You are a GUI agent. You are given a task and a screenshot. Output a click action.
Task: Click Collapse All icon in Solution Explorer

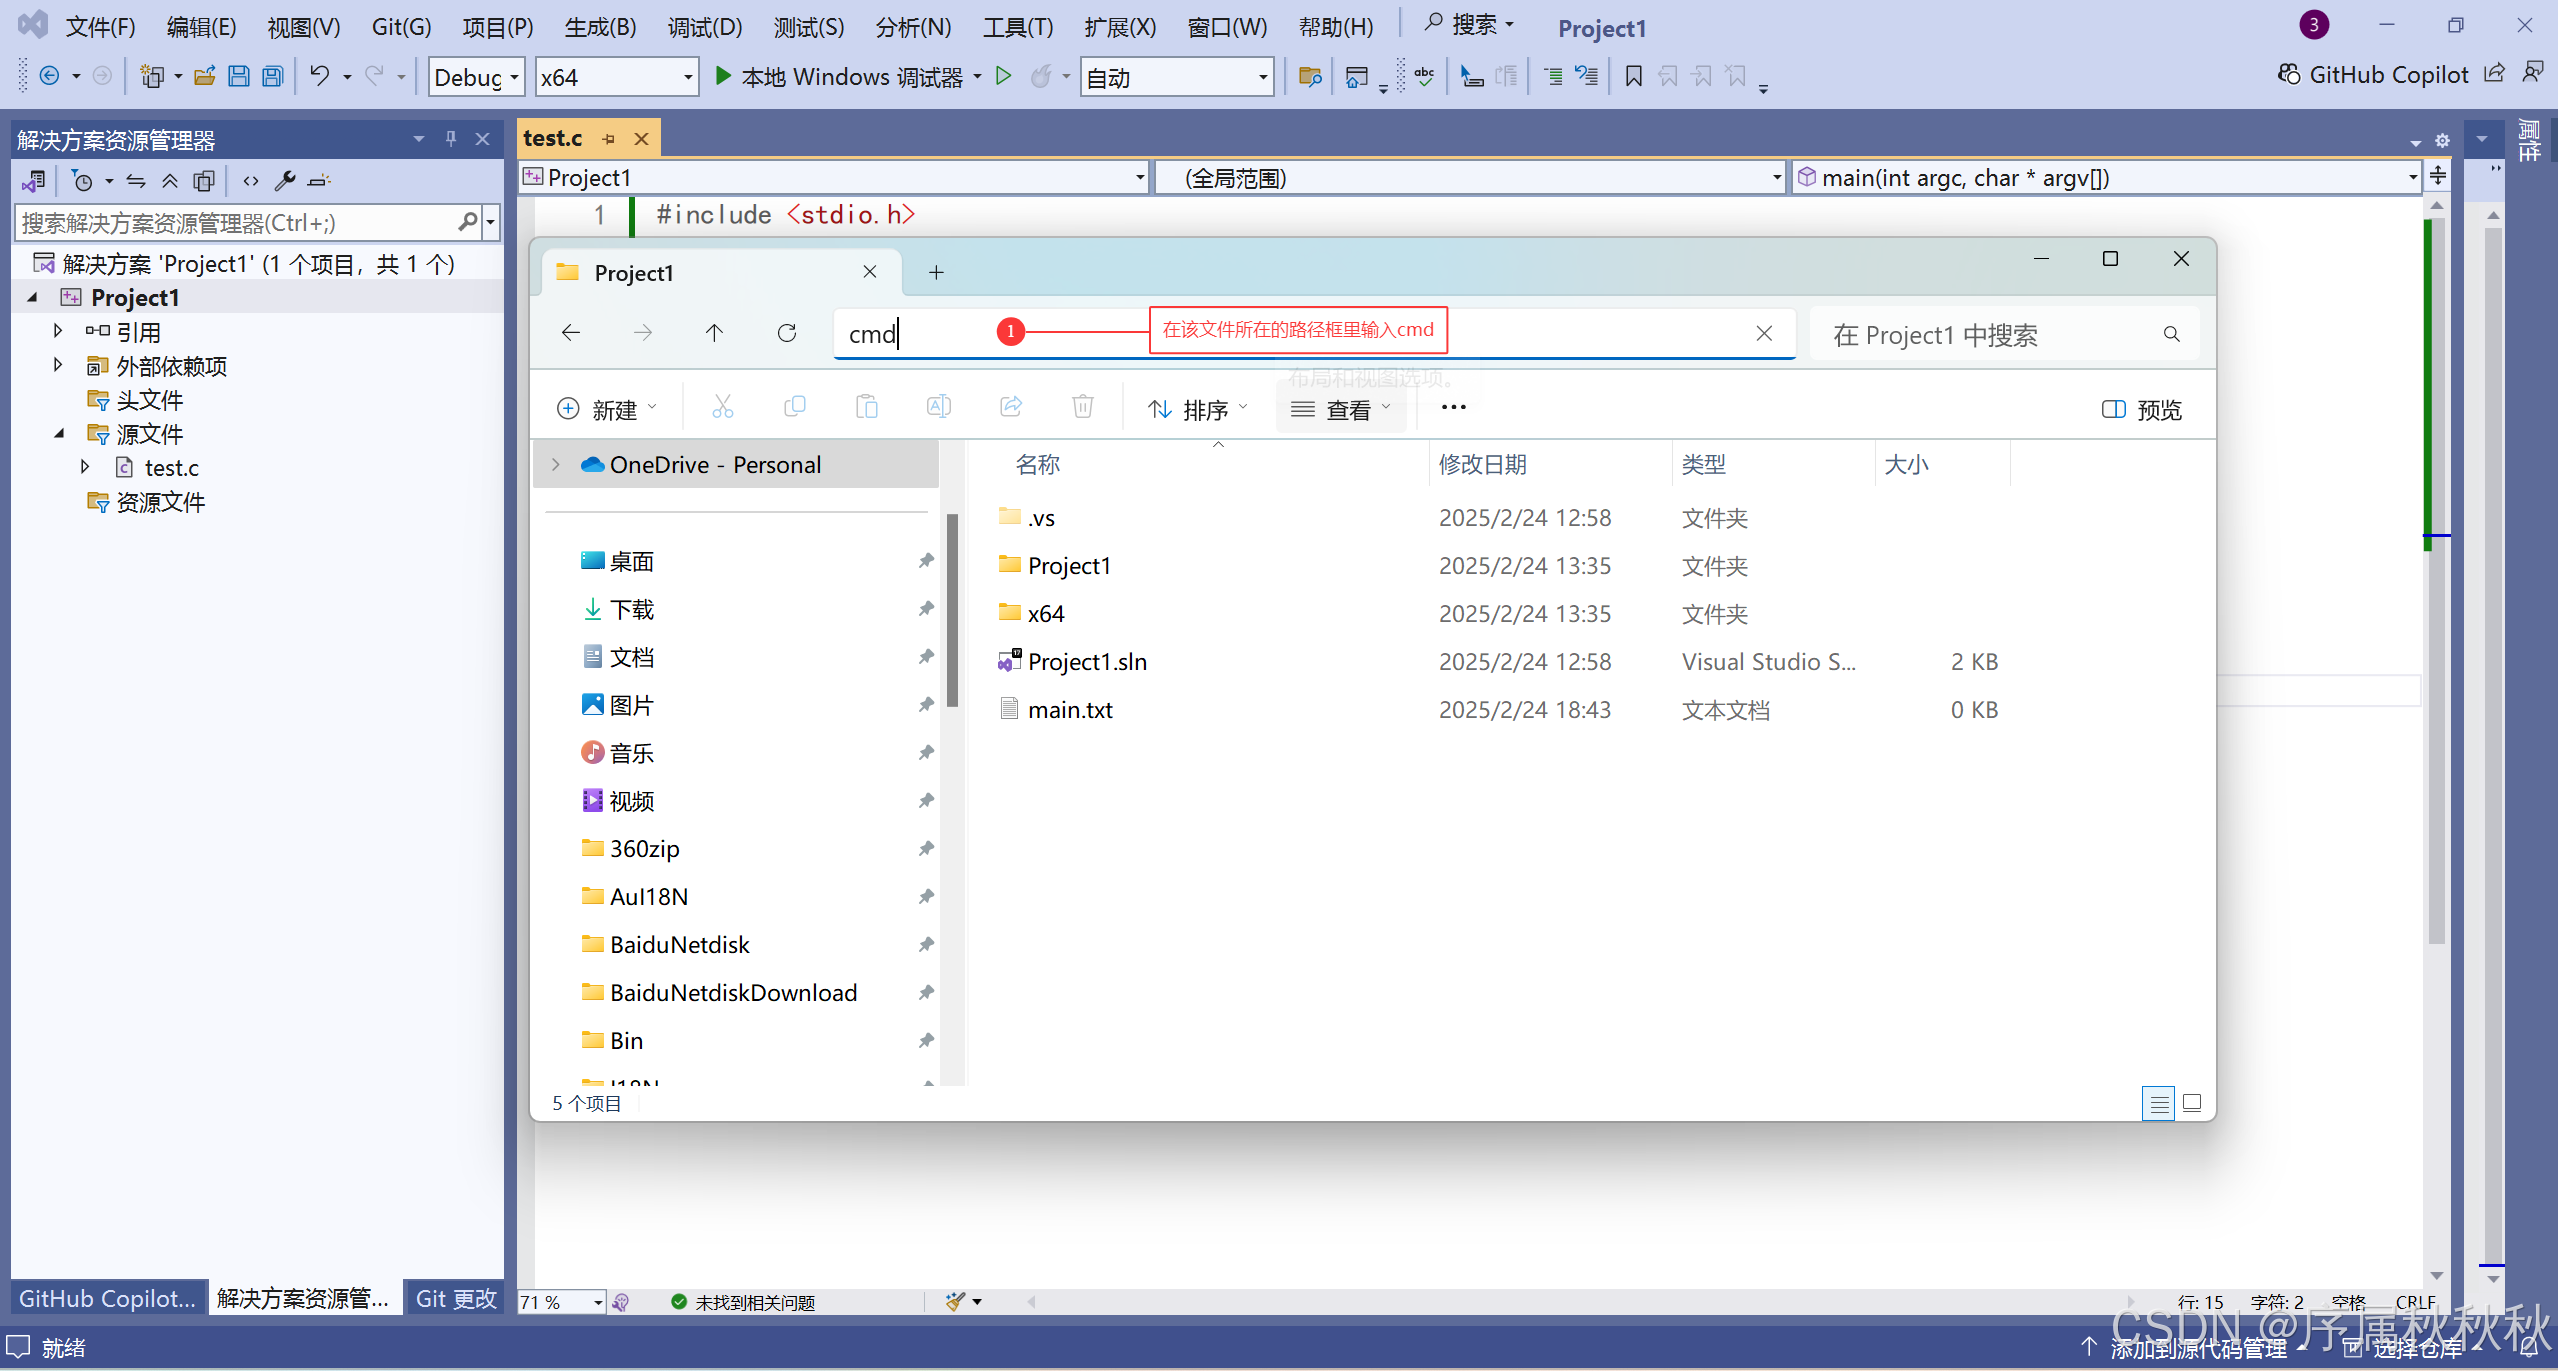pyautogui.click(x=170, y=181)
